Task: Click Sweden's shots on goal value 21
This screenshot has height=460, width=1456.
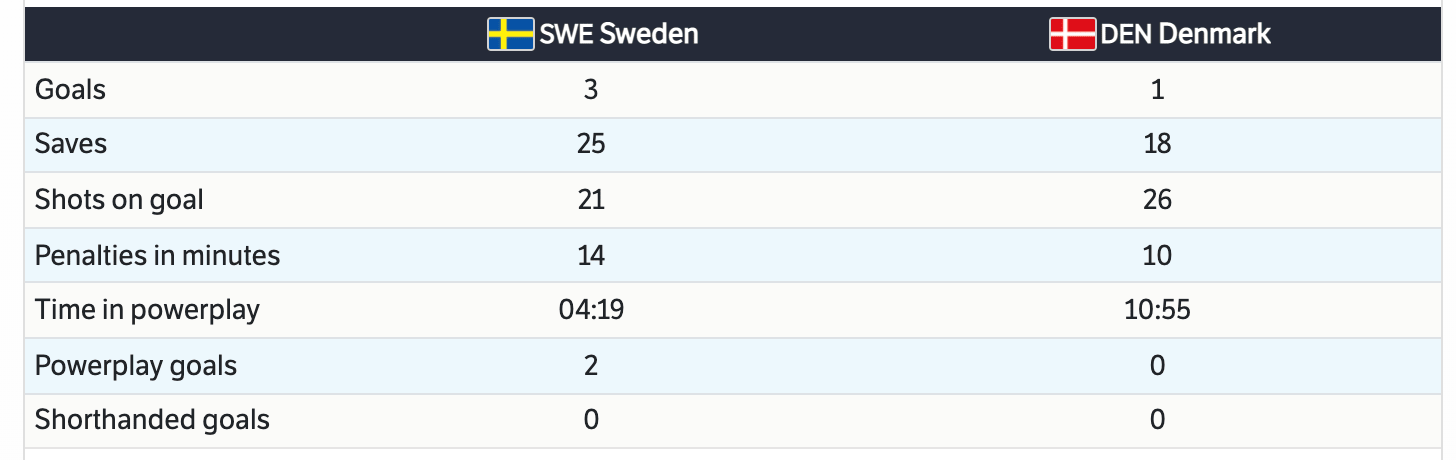Action: (591, 200)
